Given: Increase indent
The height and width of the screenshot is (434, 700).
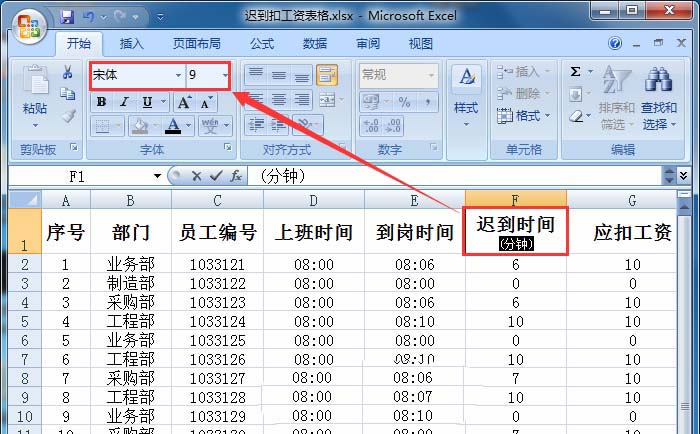Looking at the screenshot, I should [x=279, y=125].
